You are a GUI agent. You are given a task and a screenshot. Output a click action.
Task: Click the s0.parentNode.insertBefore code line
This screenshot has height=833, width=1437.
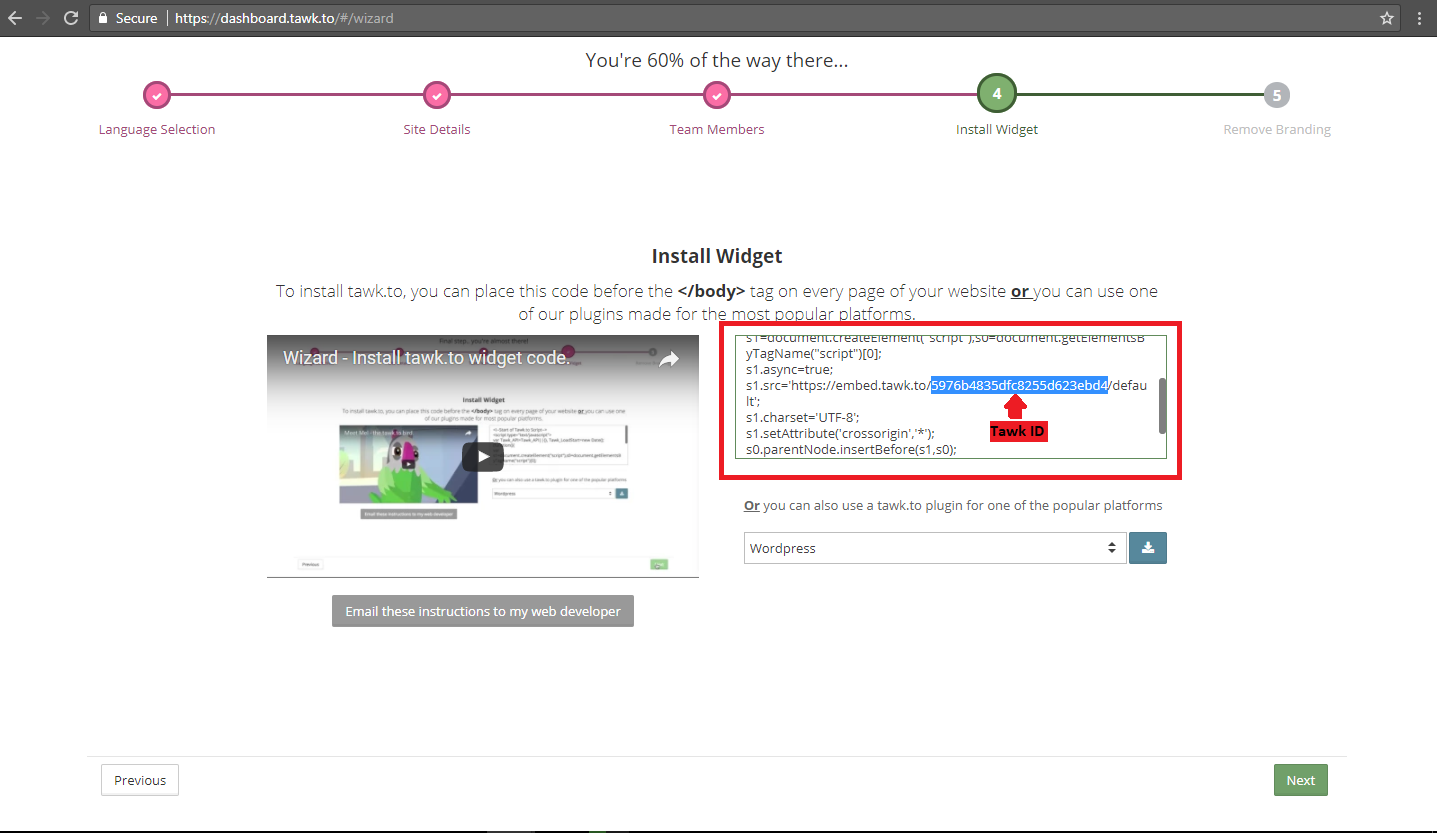(851, 449)
